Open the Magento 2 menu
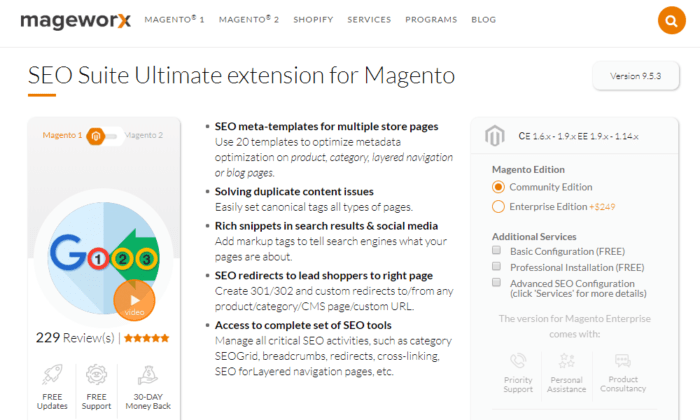 [x=249, y=19]
